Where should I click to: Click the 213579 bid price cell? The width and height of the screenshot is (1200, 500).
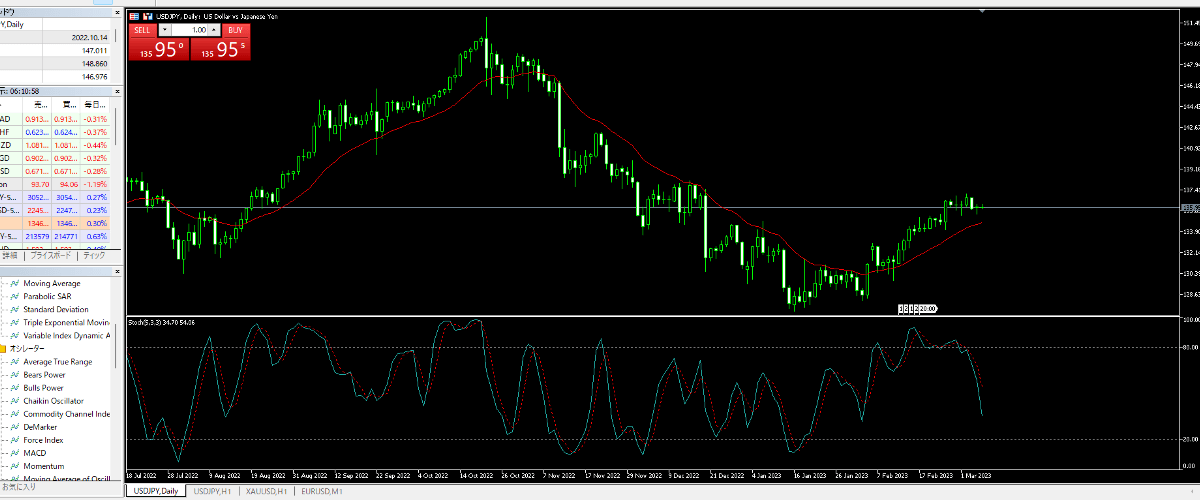pos(39,236)
